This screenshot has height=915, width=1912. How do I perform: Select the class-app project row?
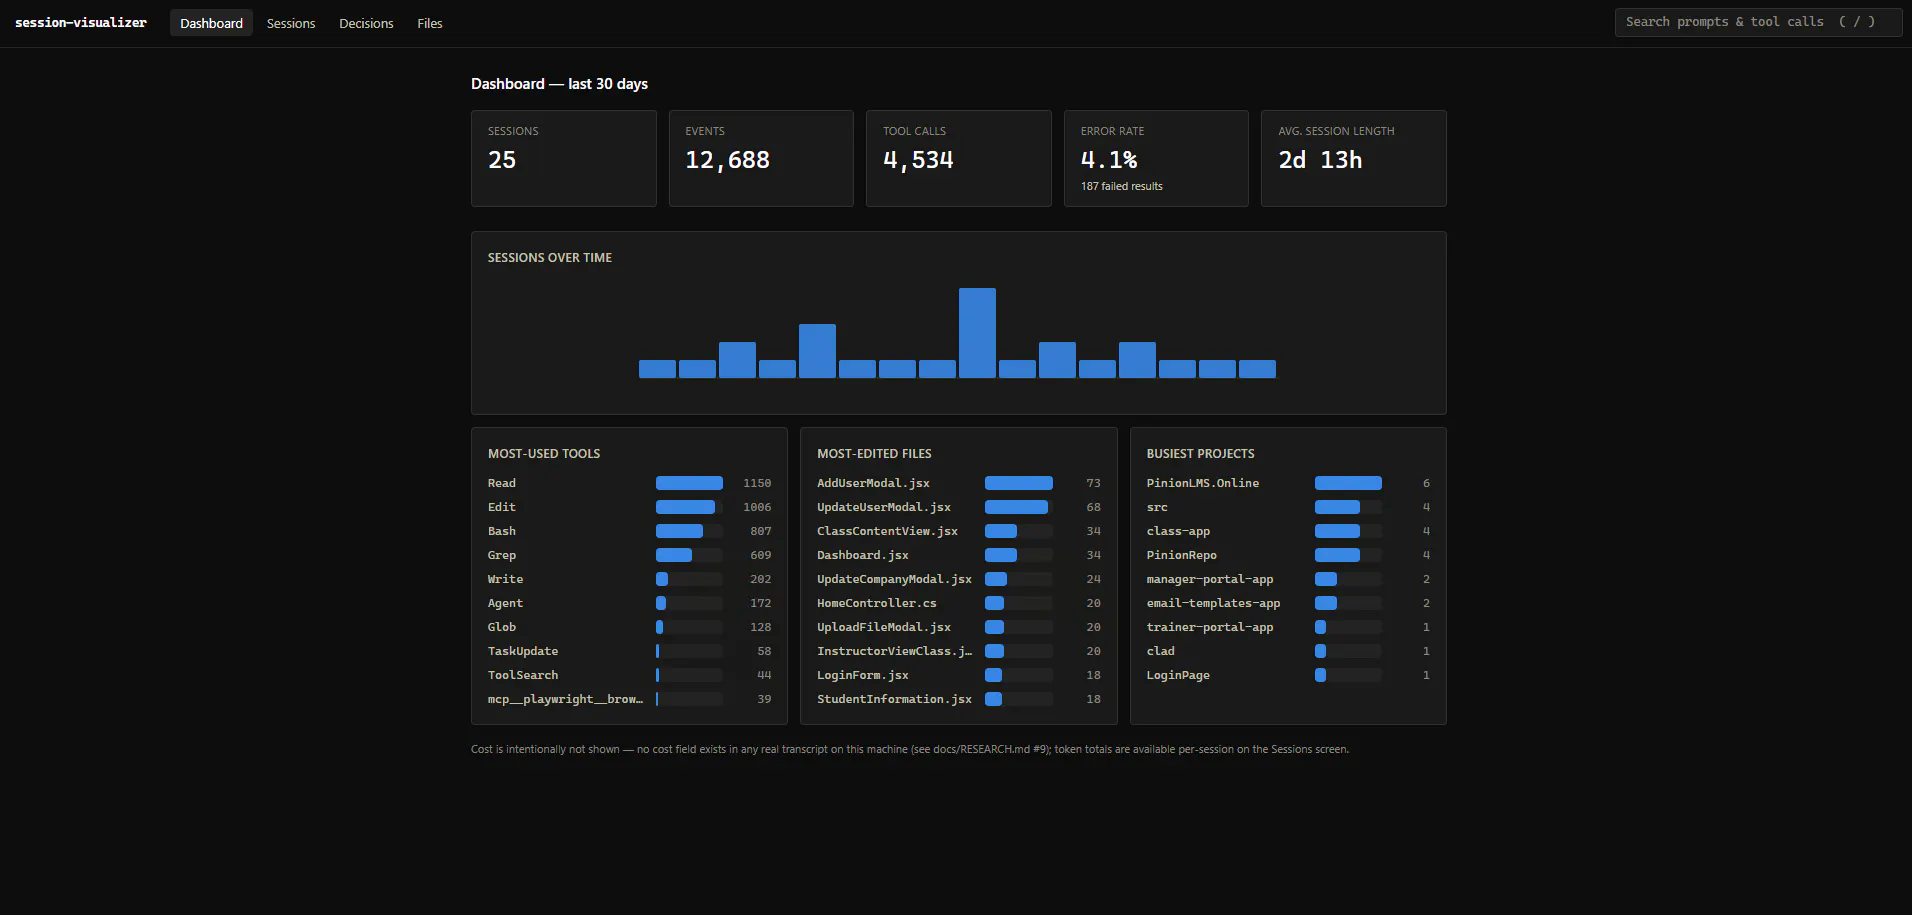(x=1288, y=531)
